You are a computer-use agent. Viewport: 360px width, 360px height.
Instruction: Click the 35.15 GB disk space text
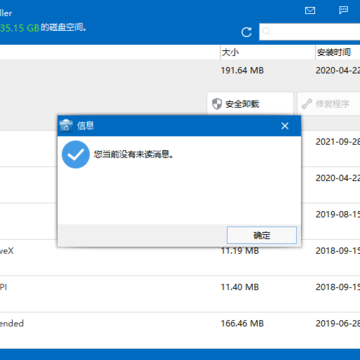[20, 28]
